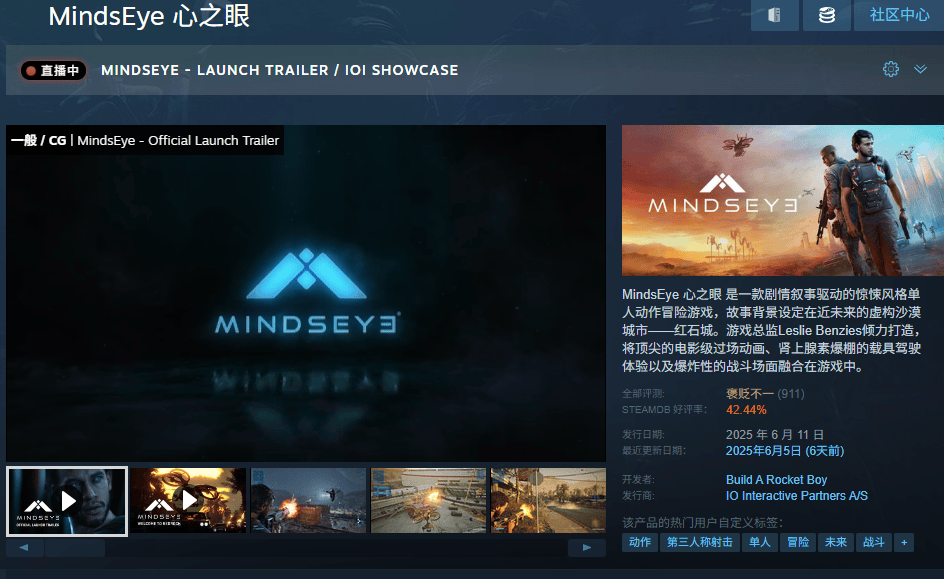Image resolution: width=944 pixels, height=579 pixels.
Task: Collapse the broadcast banner chevron
Action: (x=921, y=69)
